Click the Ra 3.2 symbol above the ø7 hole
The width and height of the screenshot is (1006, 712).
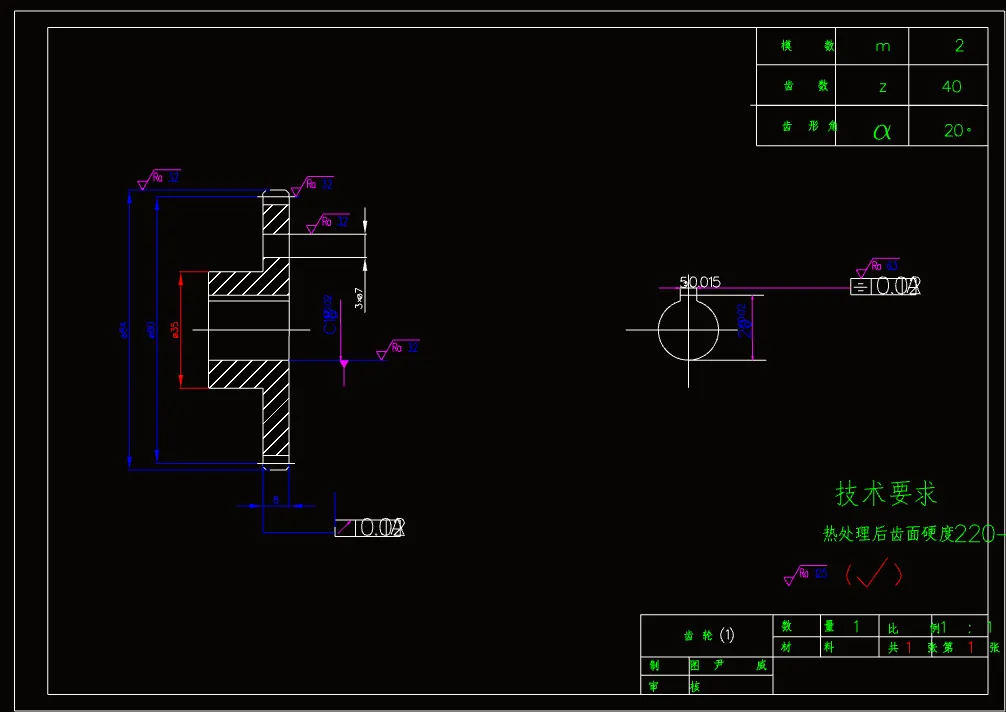328,223
